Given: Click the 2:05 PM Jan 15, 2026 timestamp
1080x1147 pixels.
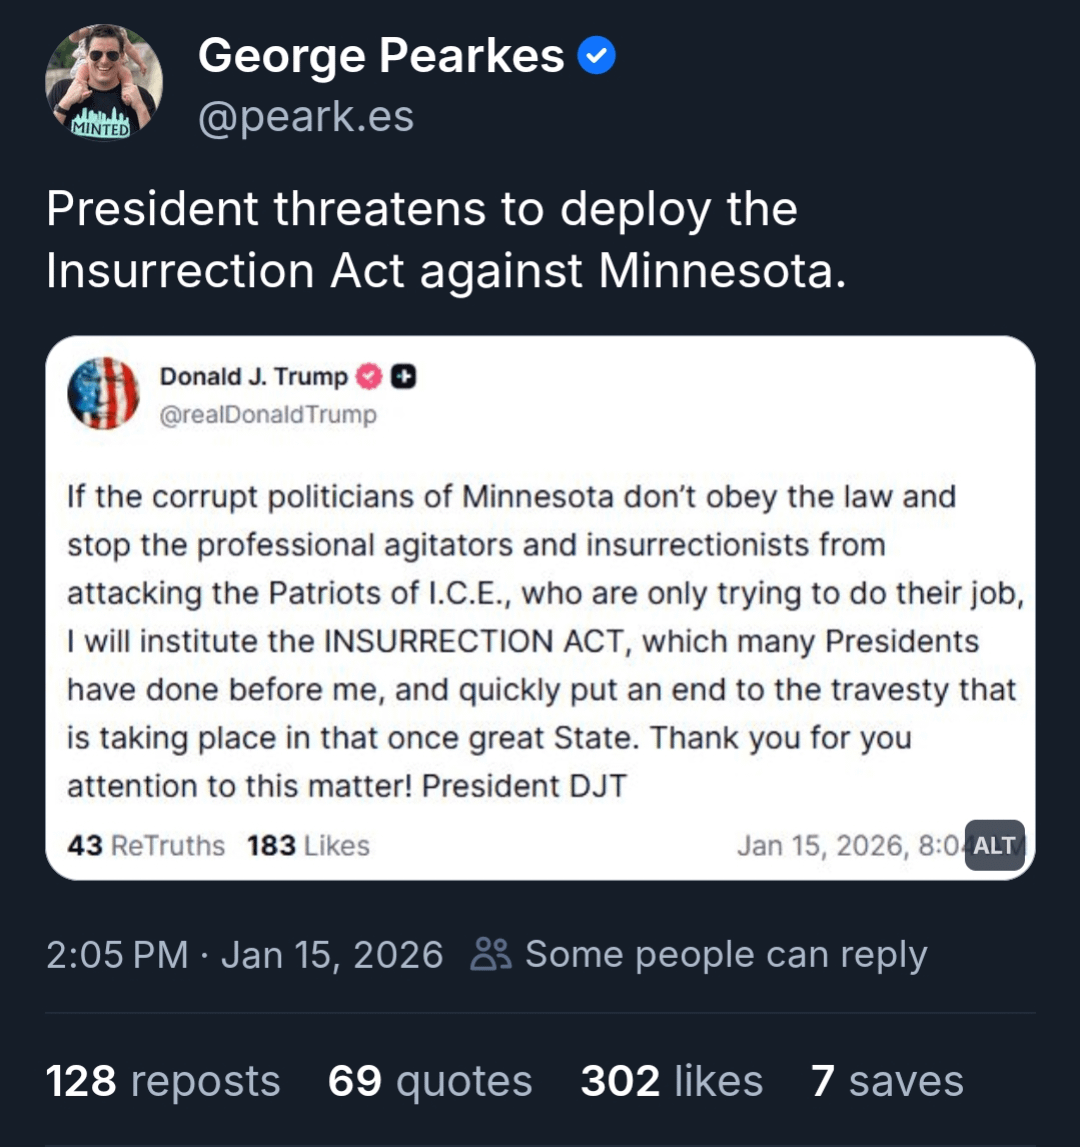Looking at the screenshot, I should click(244, 955).
